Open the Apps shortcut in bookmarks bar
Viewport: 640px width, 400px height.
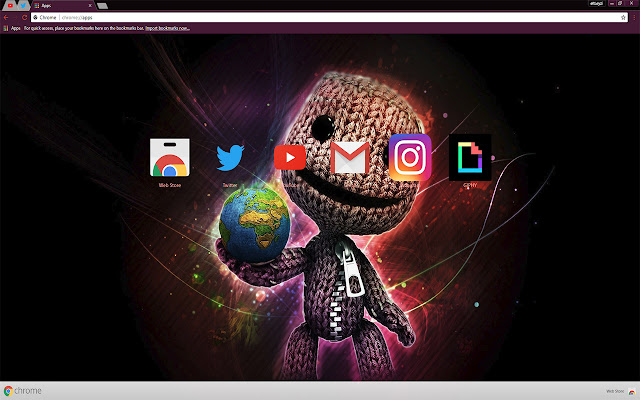click(12, 28)
